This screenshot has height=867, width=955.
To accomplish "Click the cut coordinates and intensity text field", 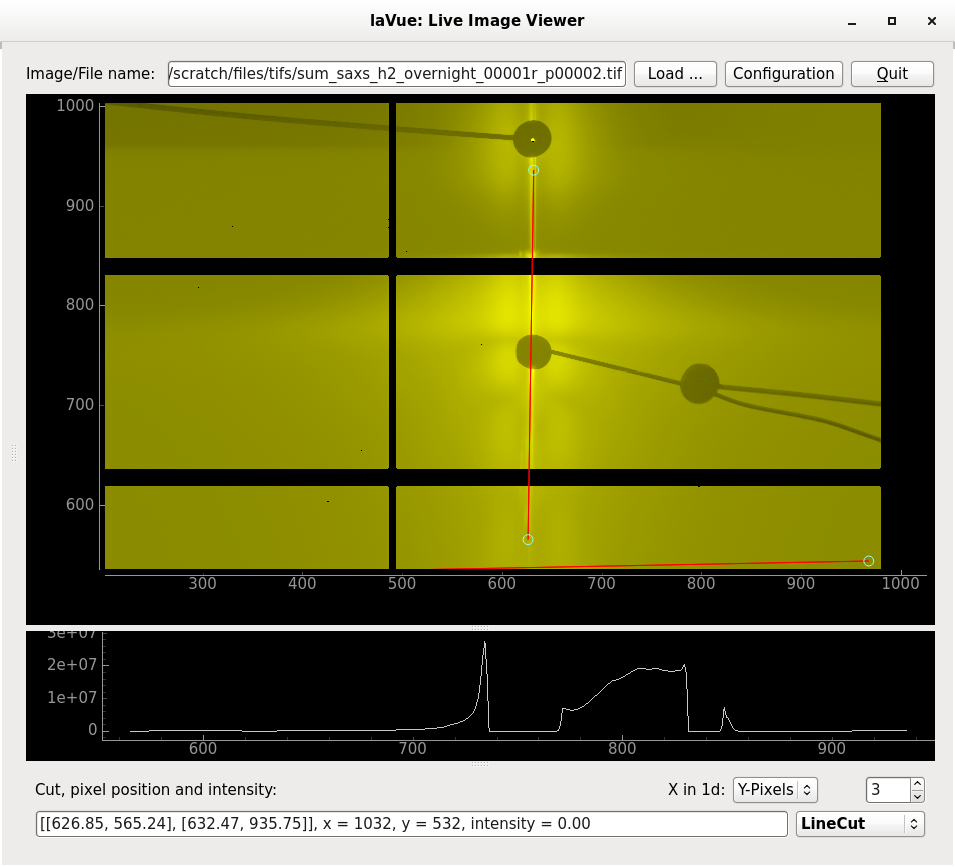I will [x=412, y=824].
